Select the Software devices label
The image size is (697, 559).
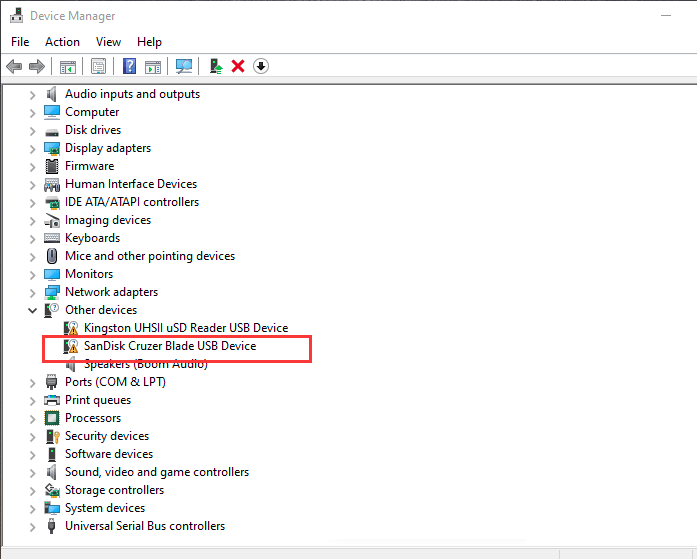point(109,454)
